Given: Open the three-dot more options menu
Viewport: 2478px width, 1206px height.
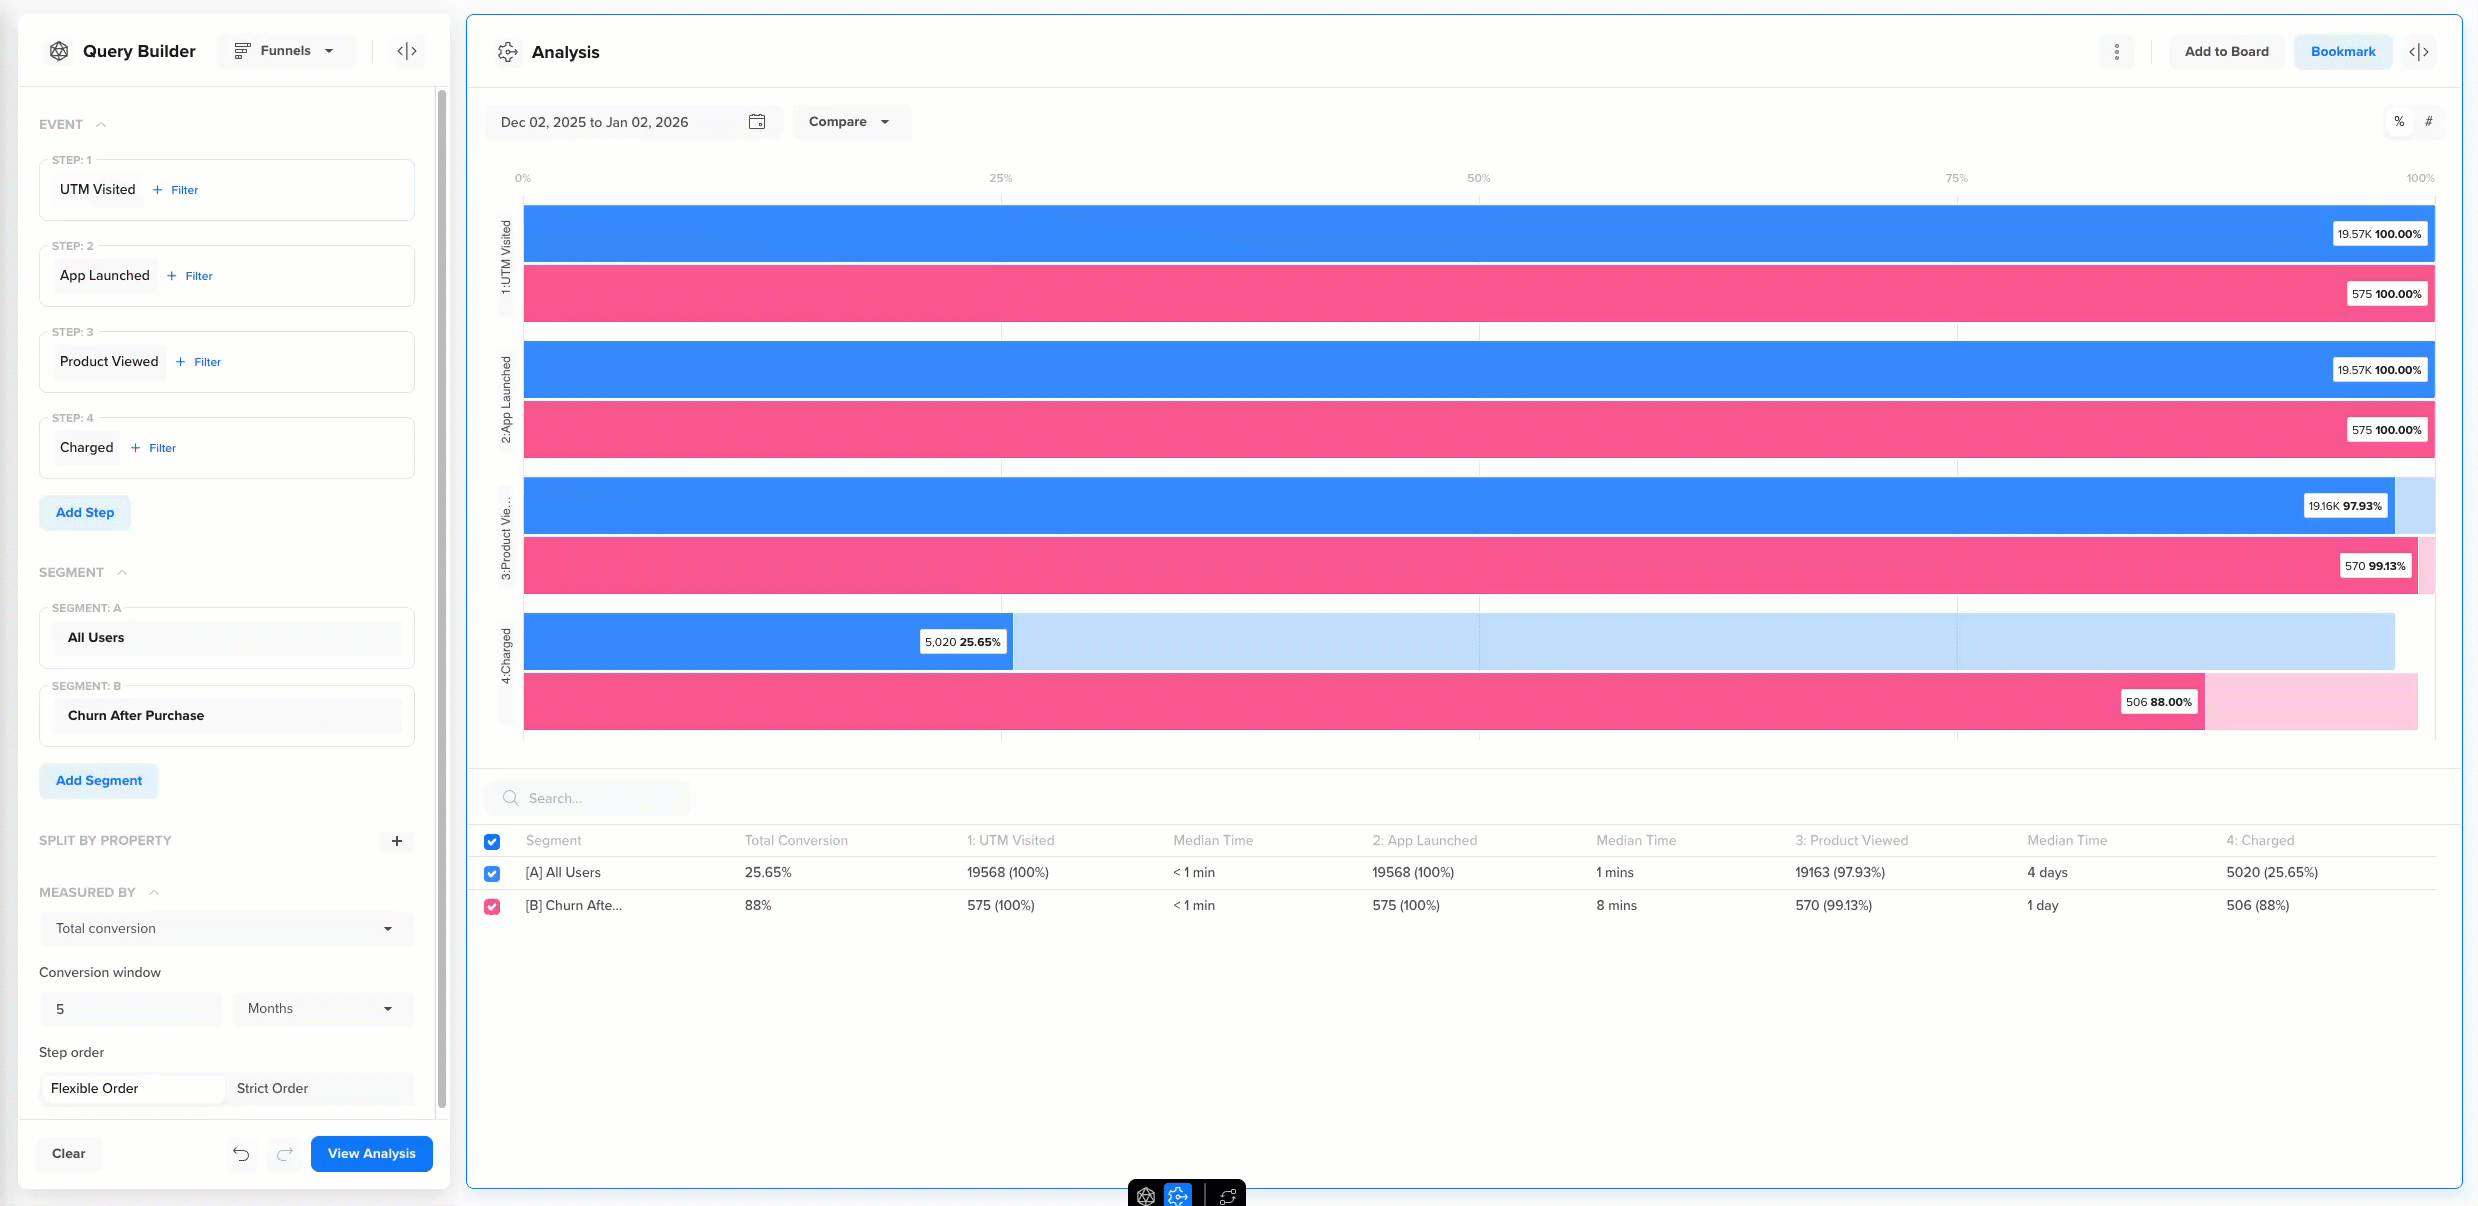Looking at the screenshot, I should coord(2116,52).
